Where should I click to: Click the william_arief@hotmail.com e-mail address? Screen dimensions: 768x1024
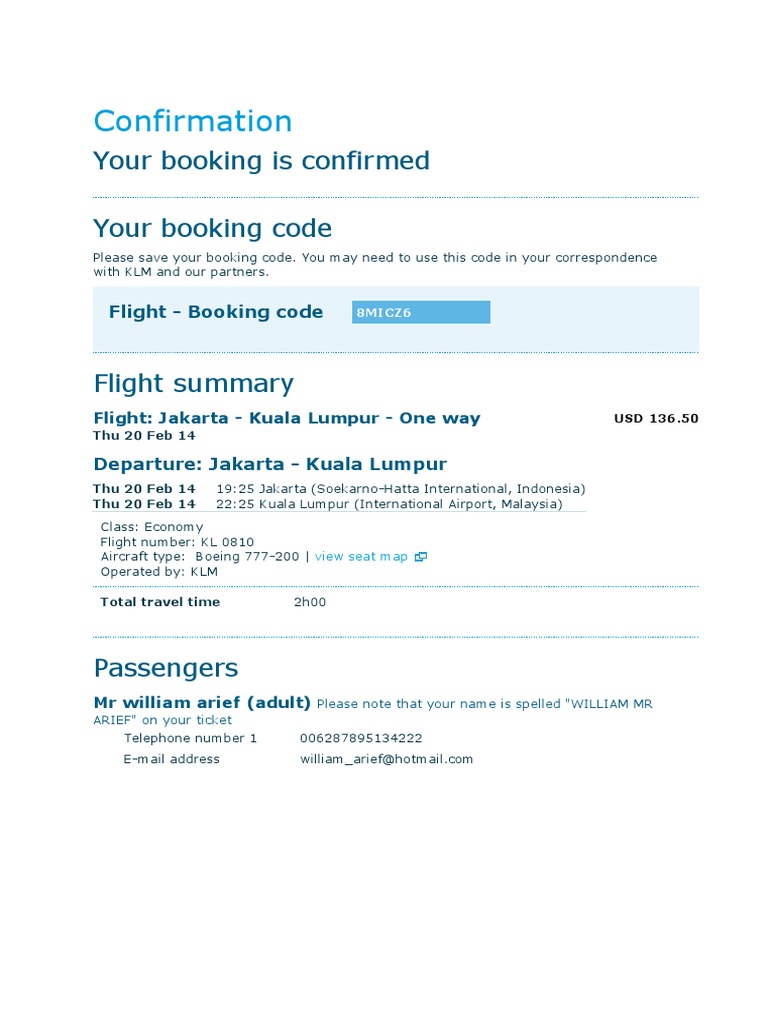pos(386,759)
